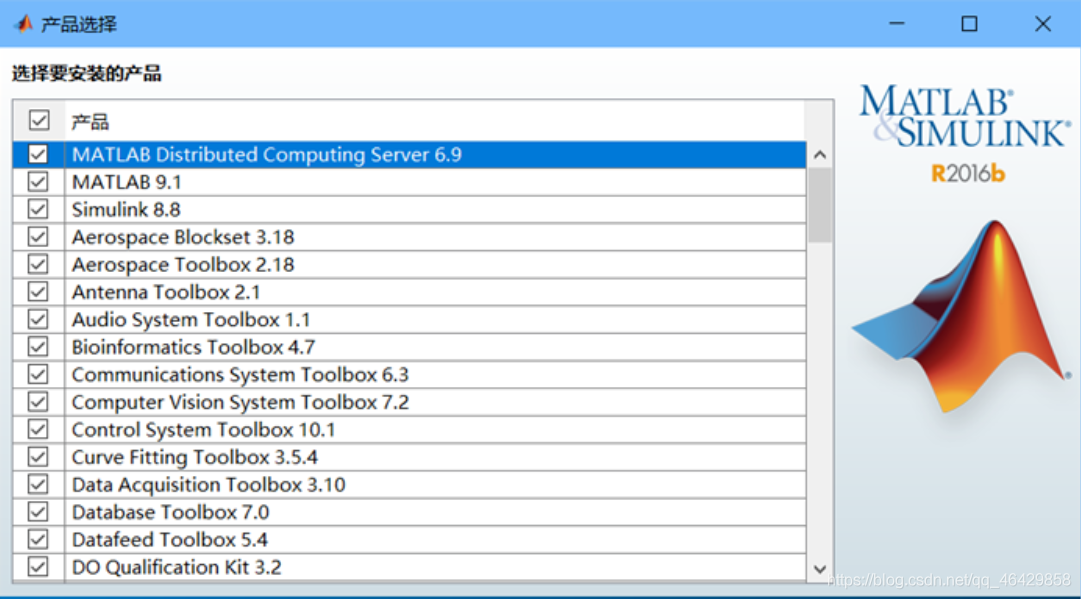The image size is (1081, 599).
Task: Uncheck the Aerospace Toolbox 2.18 checkbox
Action: pos(38,265)
